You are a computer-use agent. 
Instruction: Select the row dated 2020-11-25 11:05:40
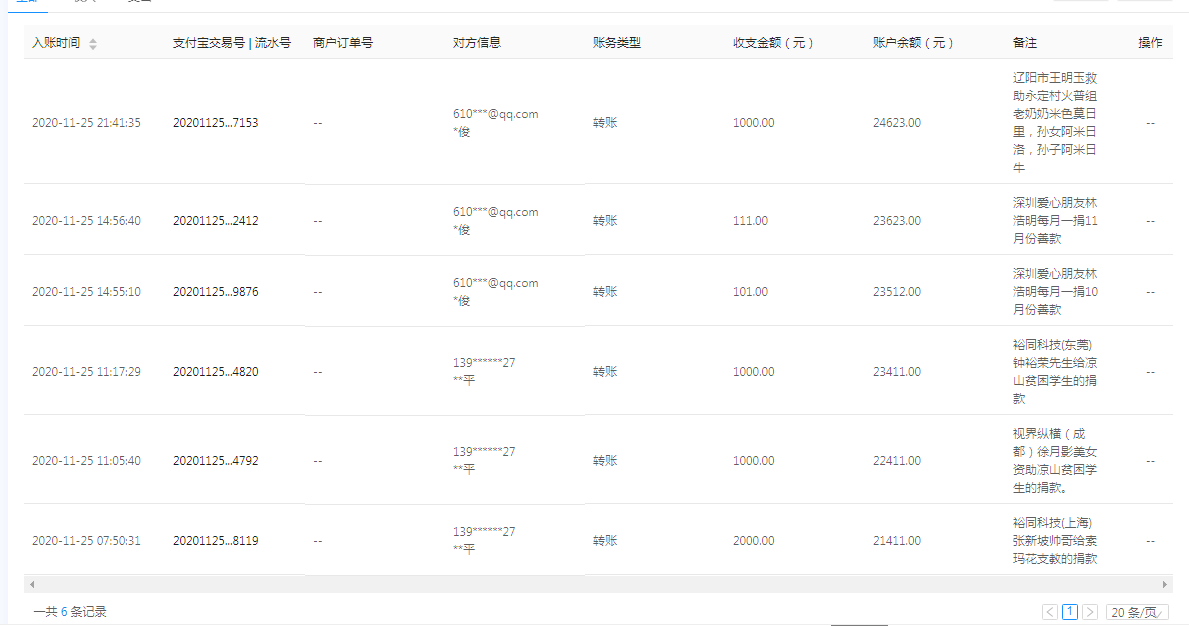[86, 461]
